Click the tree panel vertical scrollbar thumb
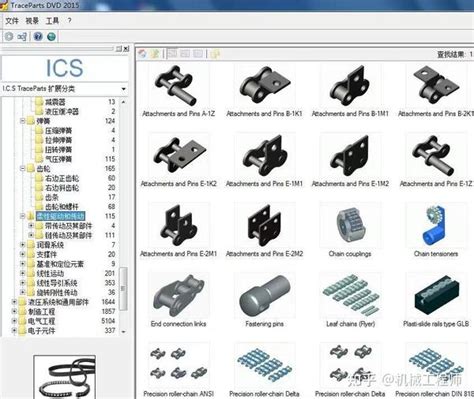 pos(123,289)
